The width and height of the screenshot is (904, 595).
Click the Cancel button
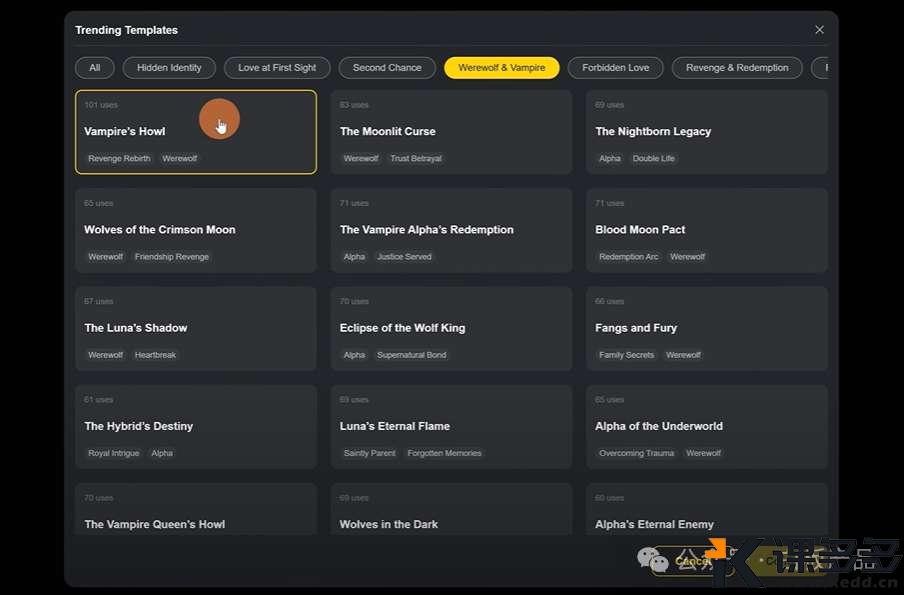[692, 561]
